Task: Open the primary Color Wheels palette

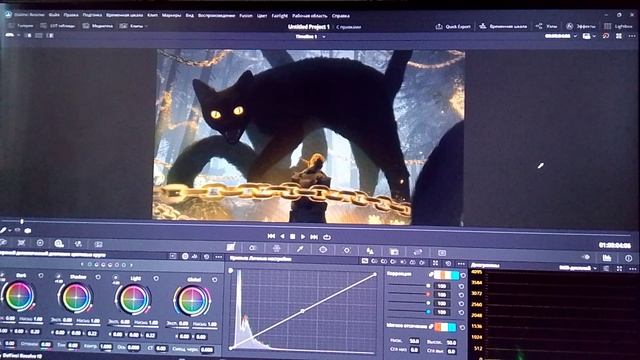Action: [40, 243]
